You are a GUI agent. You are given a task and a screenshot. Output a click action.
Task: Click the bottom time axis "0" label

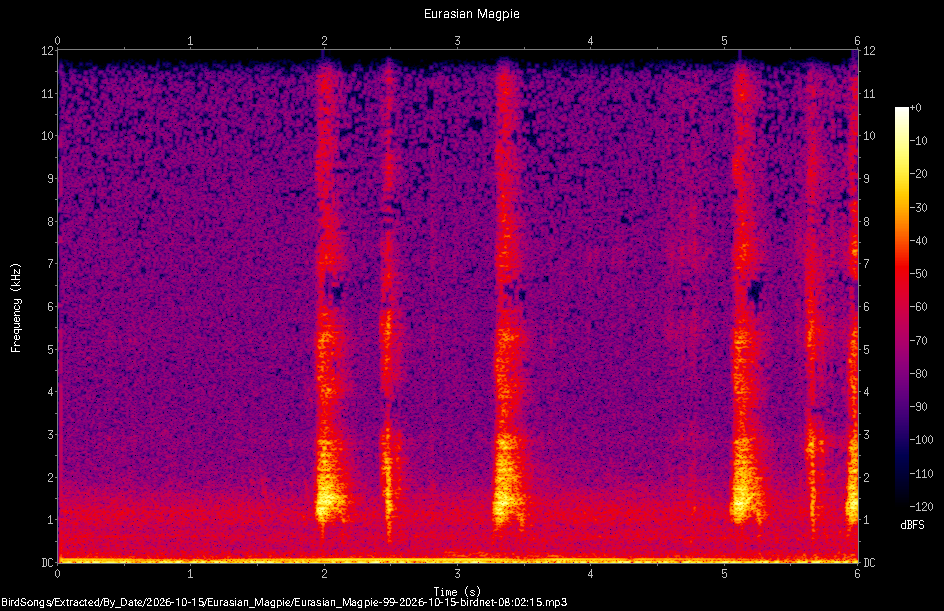point(57,574)
